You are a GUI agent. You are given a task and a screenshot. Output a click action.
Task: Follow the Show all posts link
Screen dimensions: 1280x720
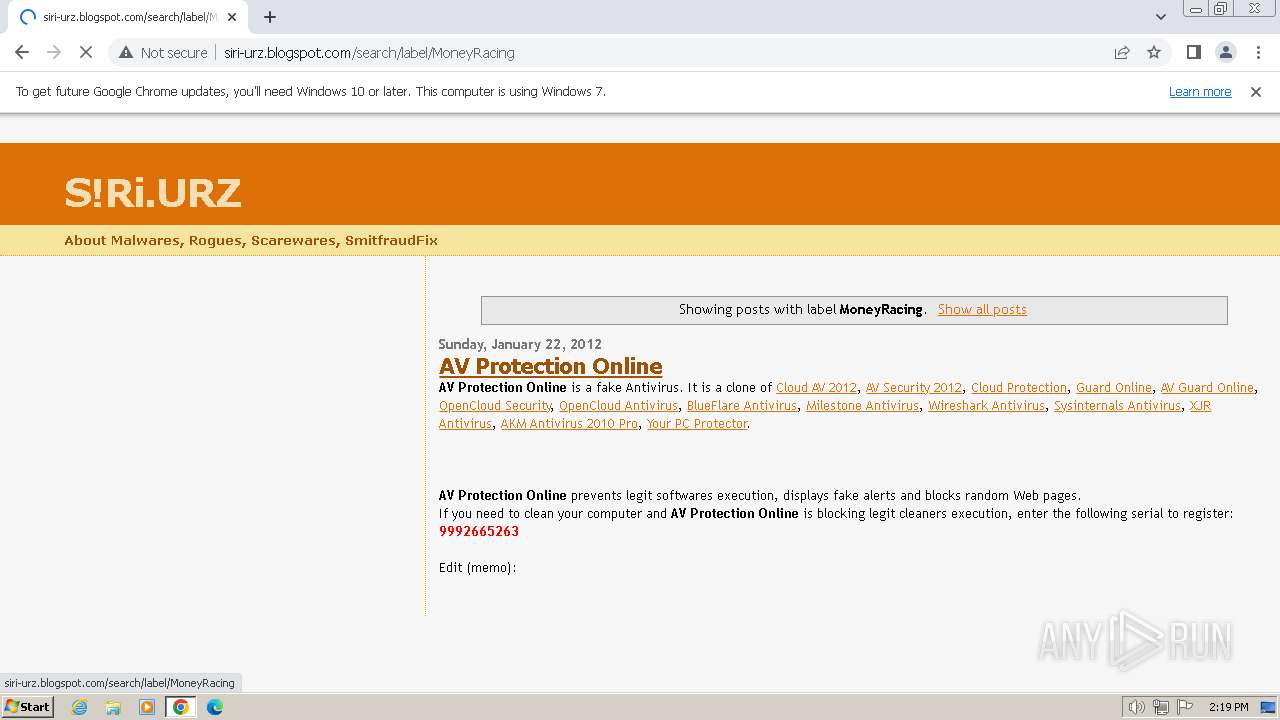coord(982,309)
